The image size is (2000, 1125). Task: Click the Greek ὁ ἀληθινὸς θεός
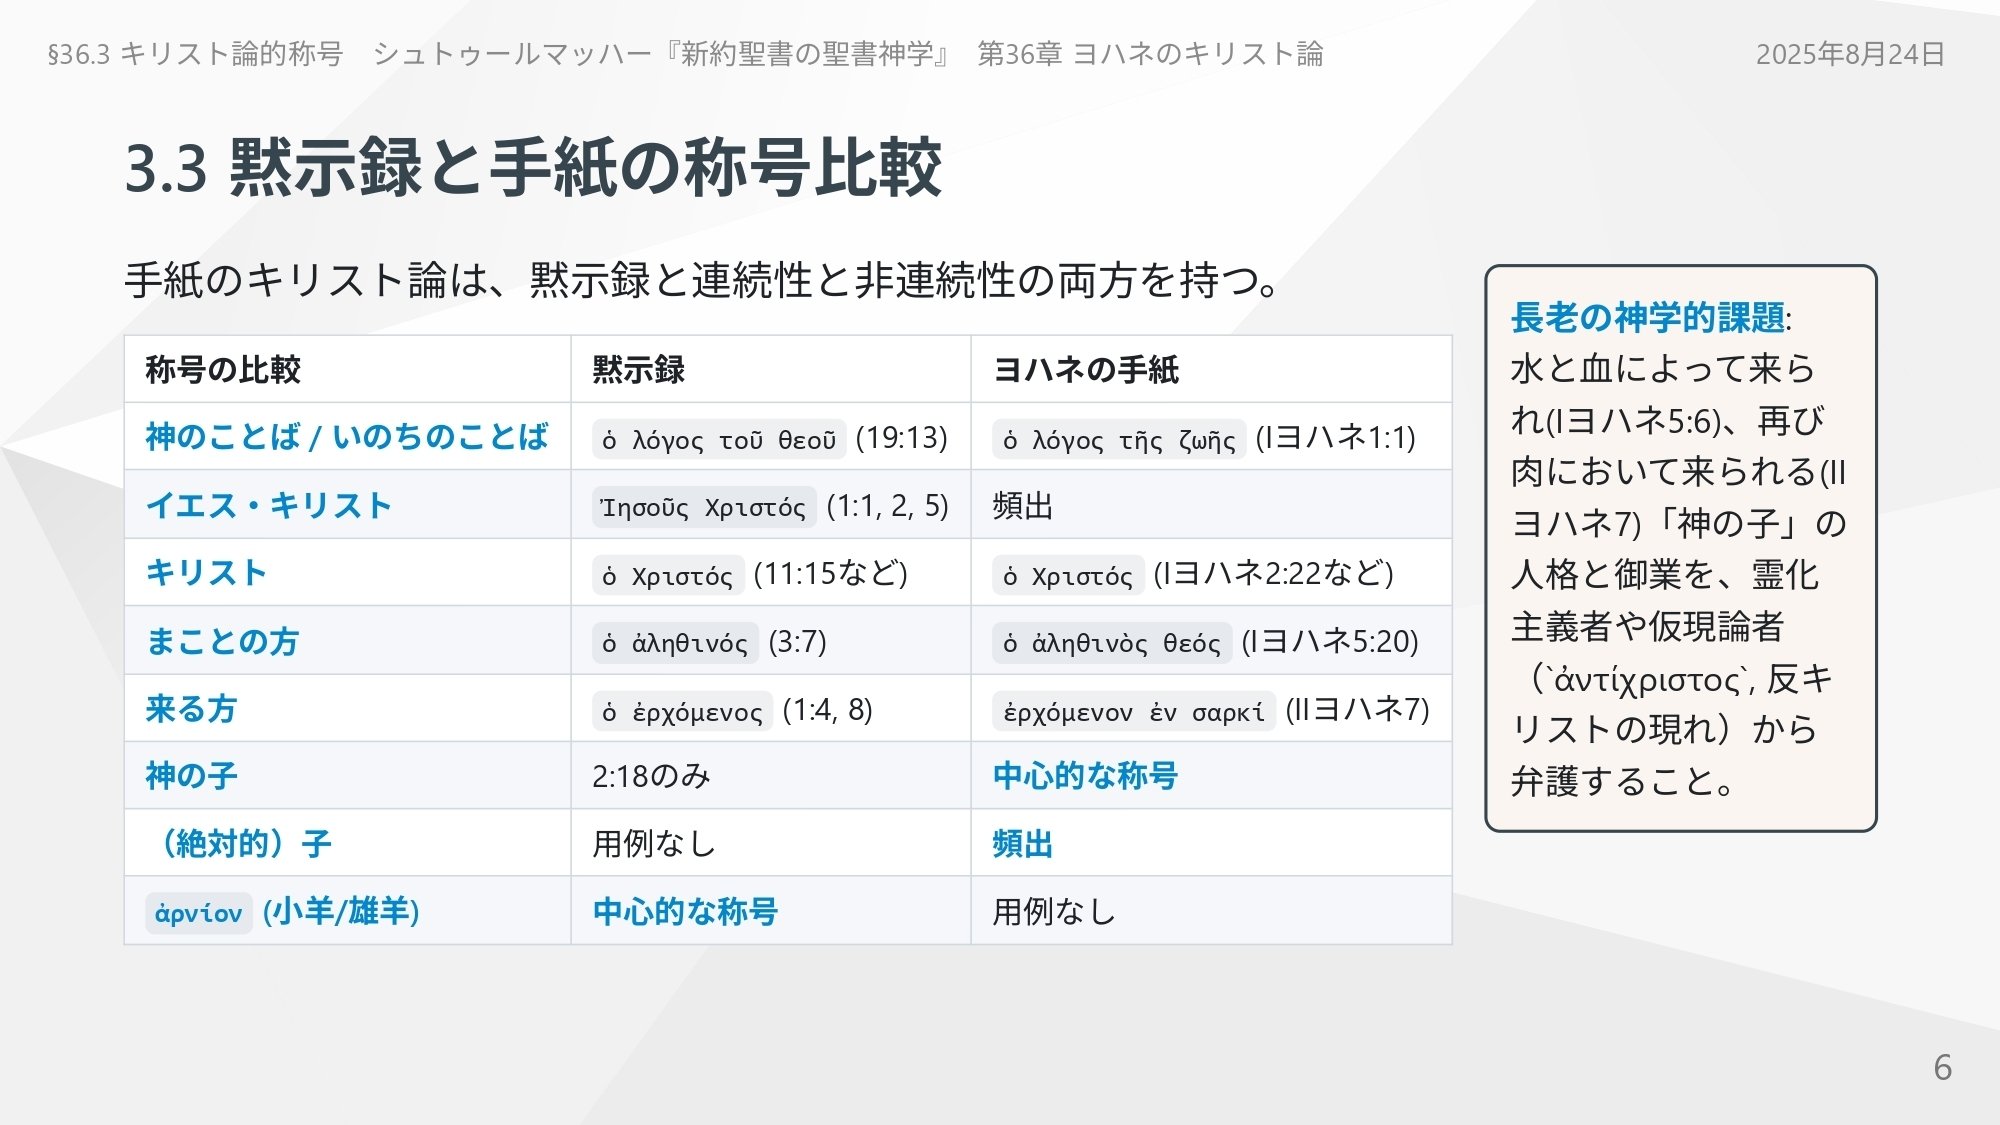pyautogui.click(x=1112, y=643)
